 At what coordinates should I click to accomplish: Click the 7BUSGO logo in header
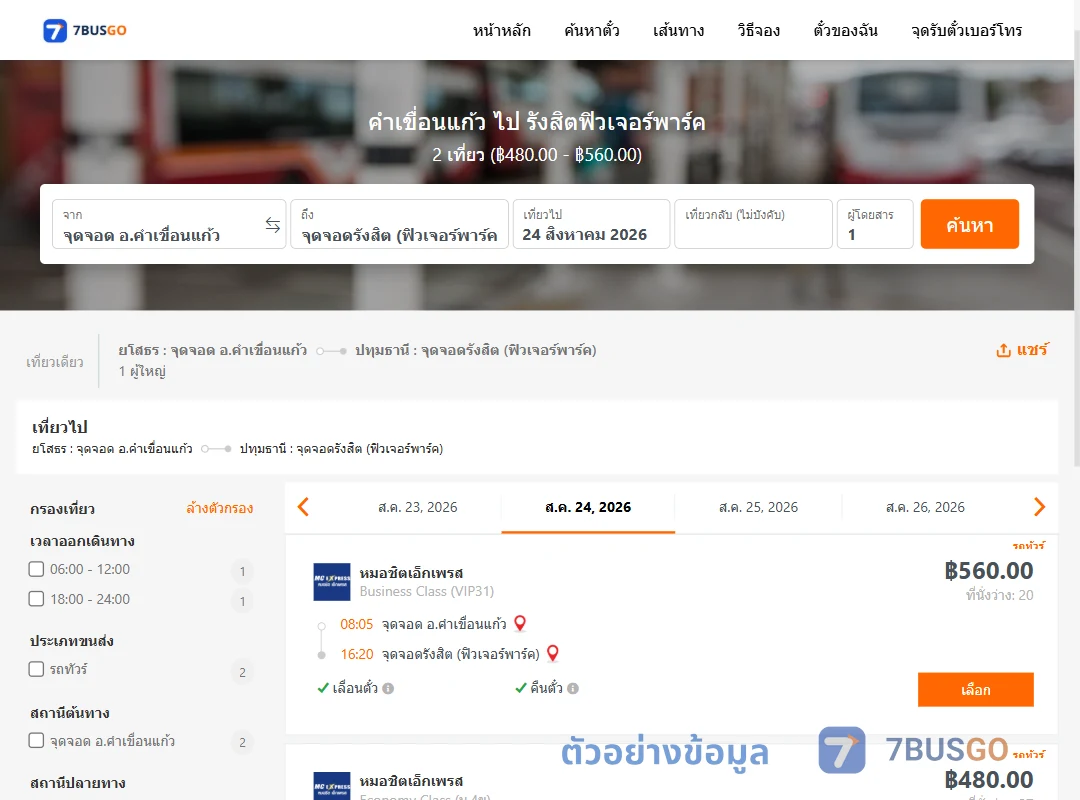point(85,30)
